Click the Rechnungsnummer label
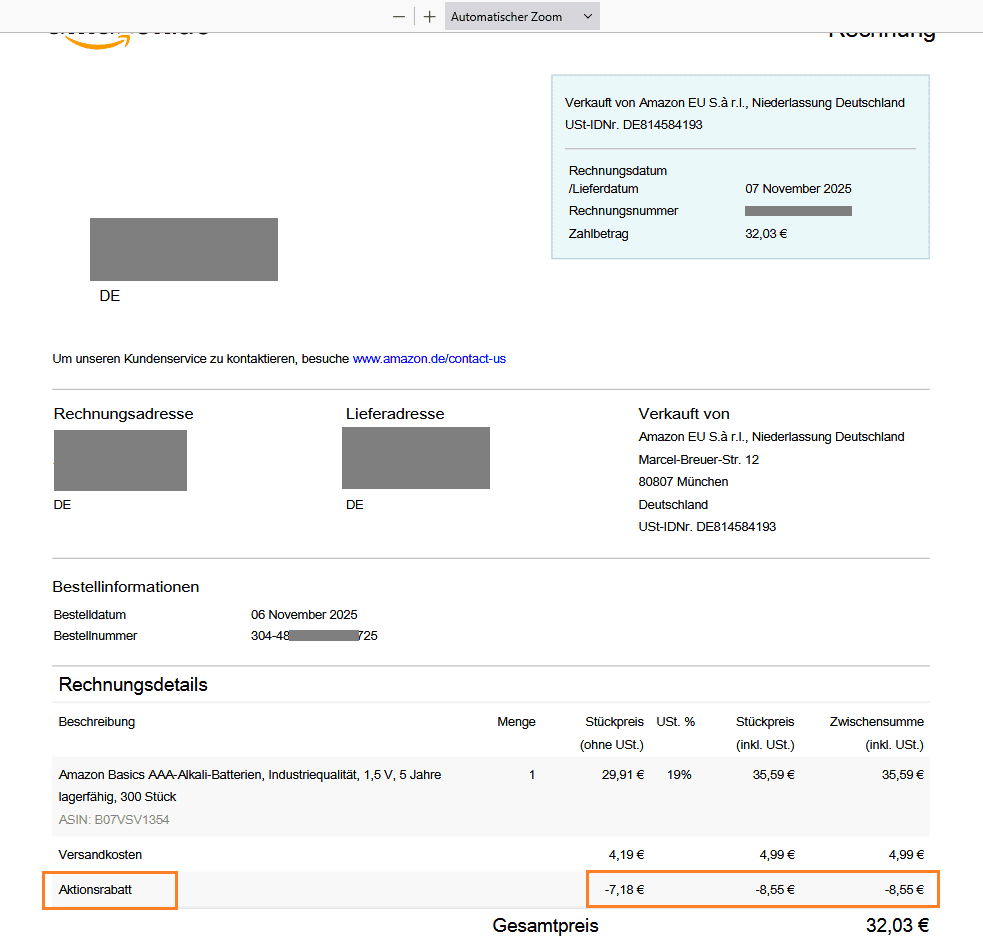Viewport: 983px width, 947px height. point(623,211)
